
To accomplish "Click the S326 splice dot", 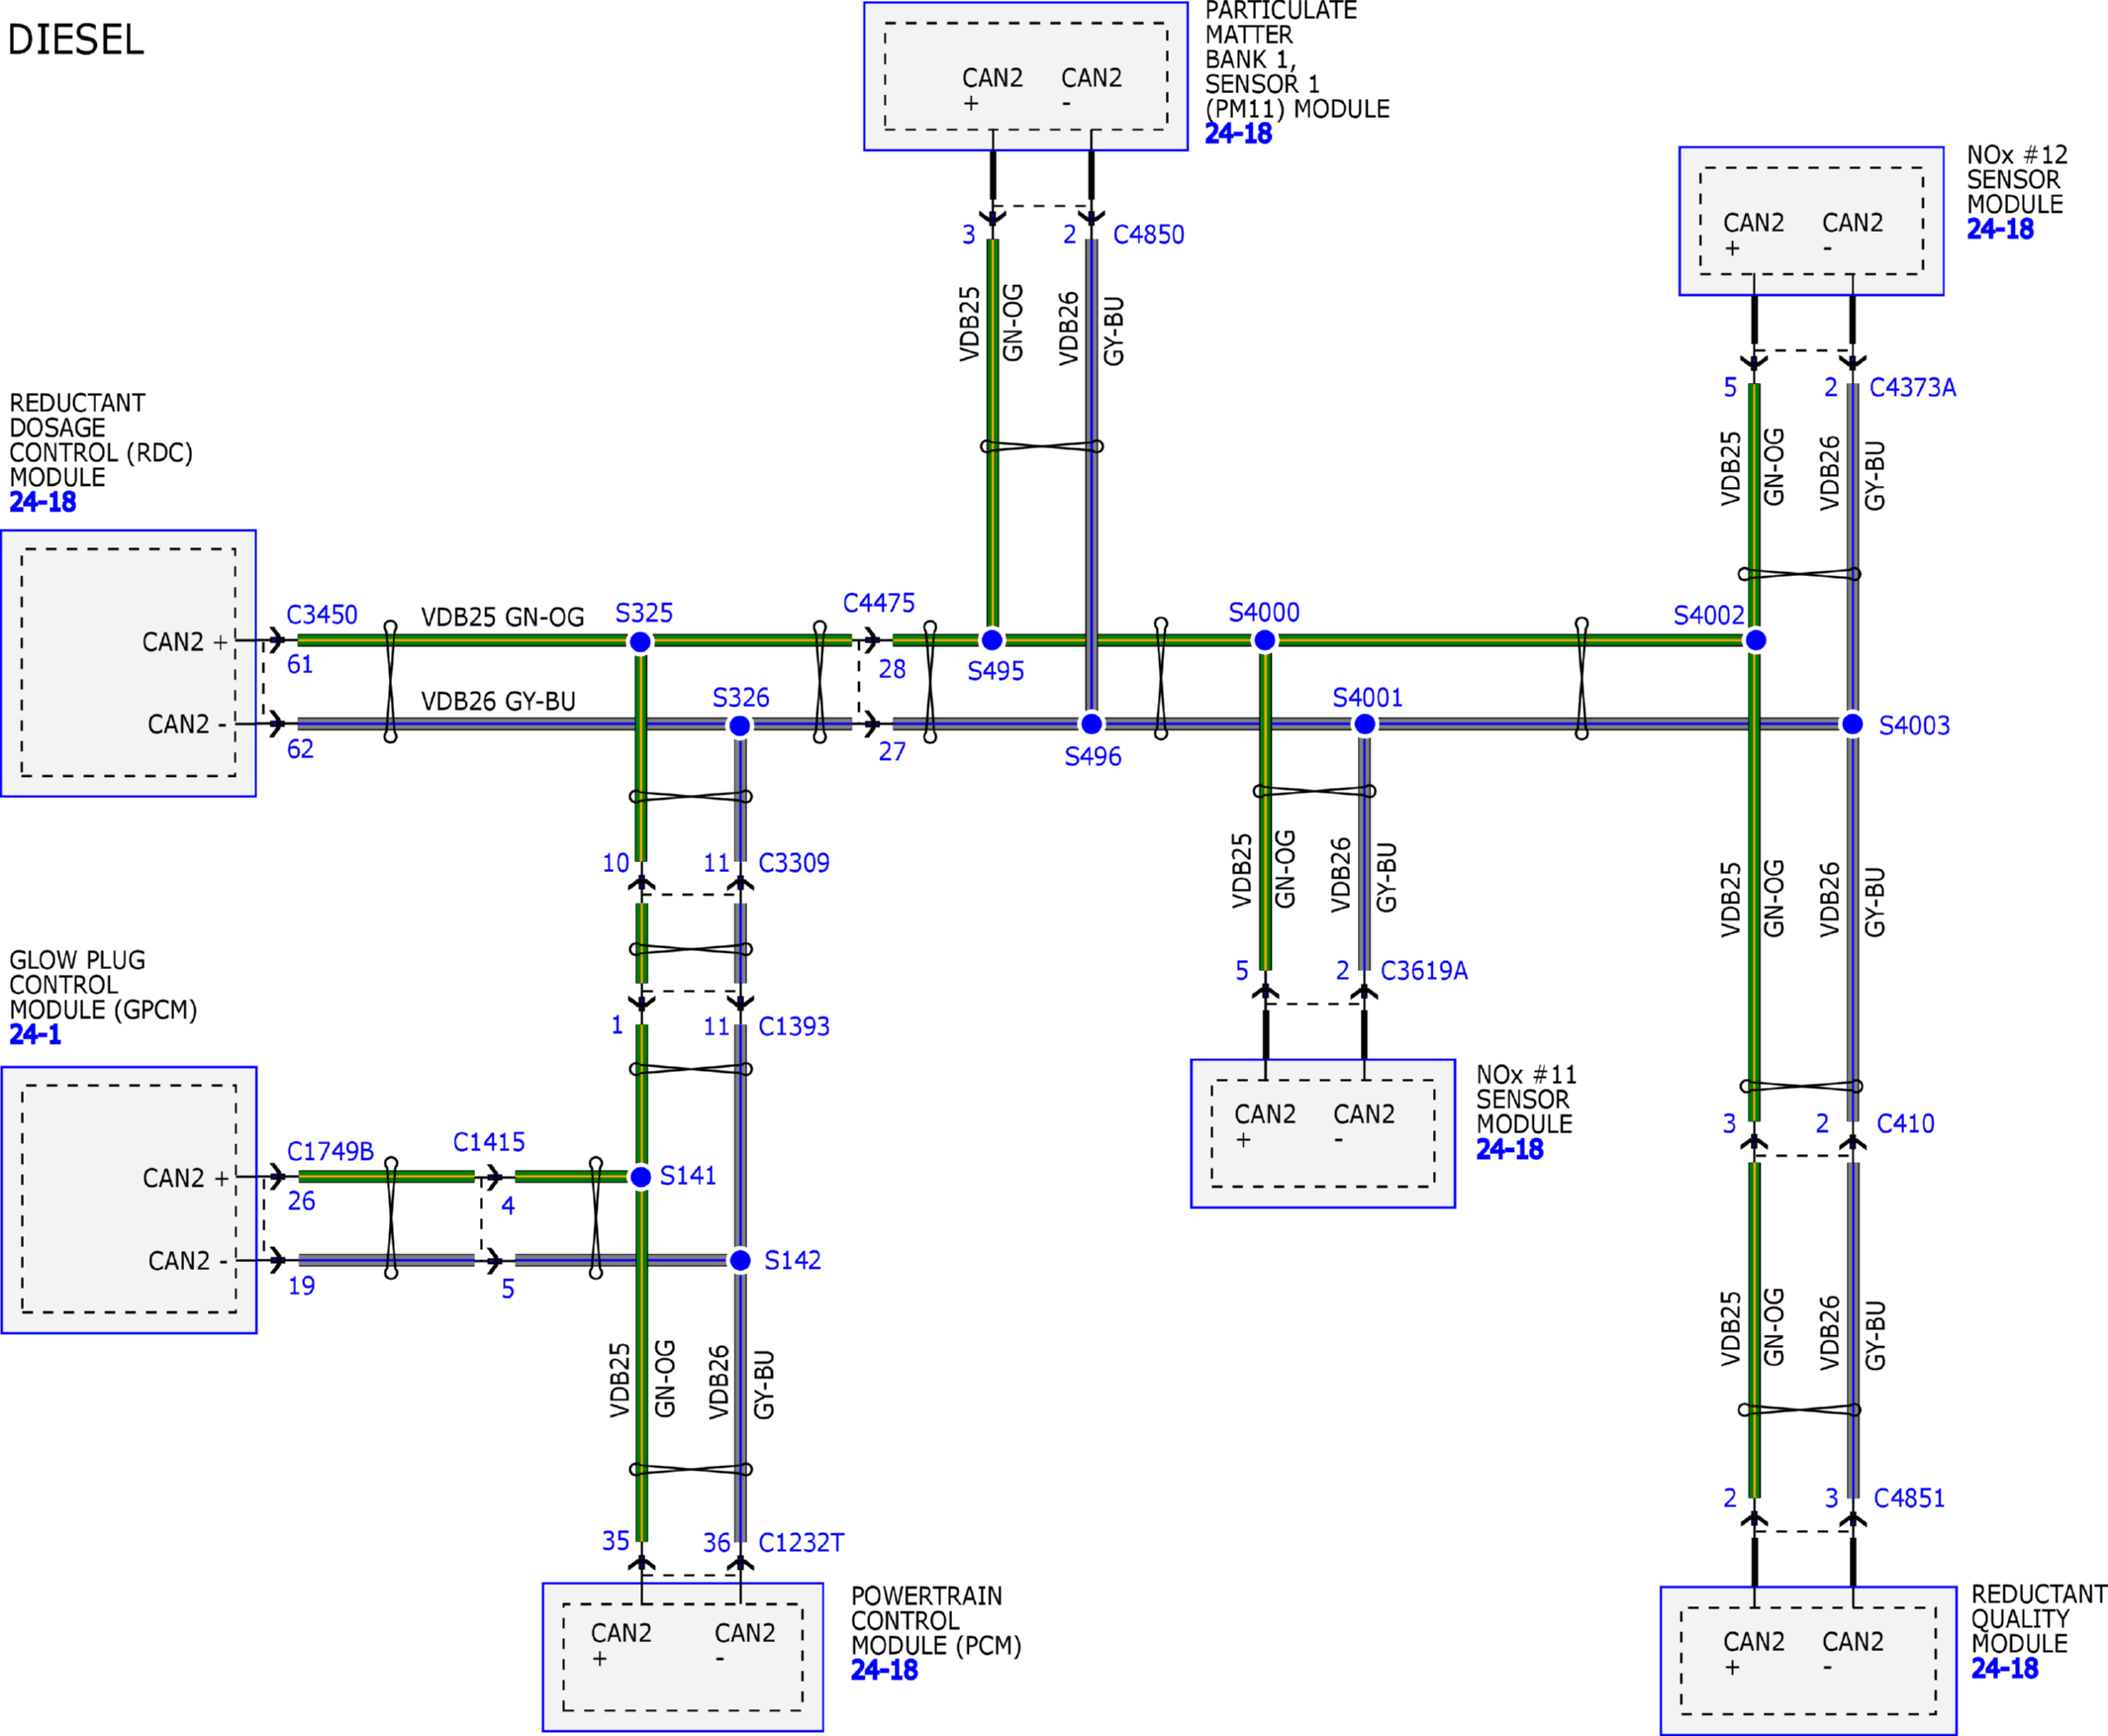I will (739, 725).
